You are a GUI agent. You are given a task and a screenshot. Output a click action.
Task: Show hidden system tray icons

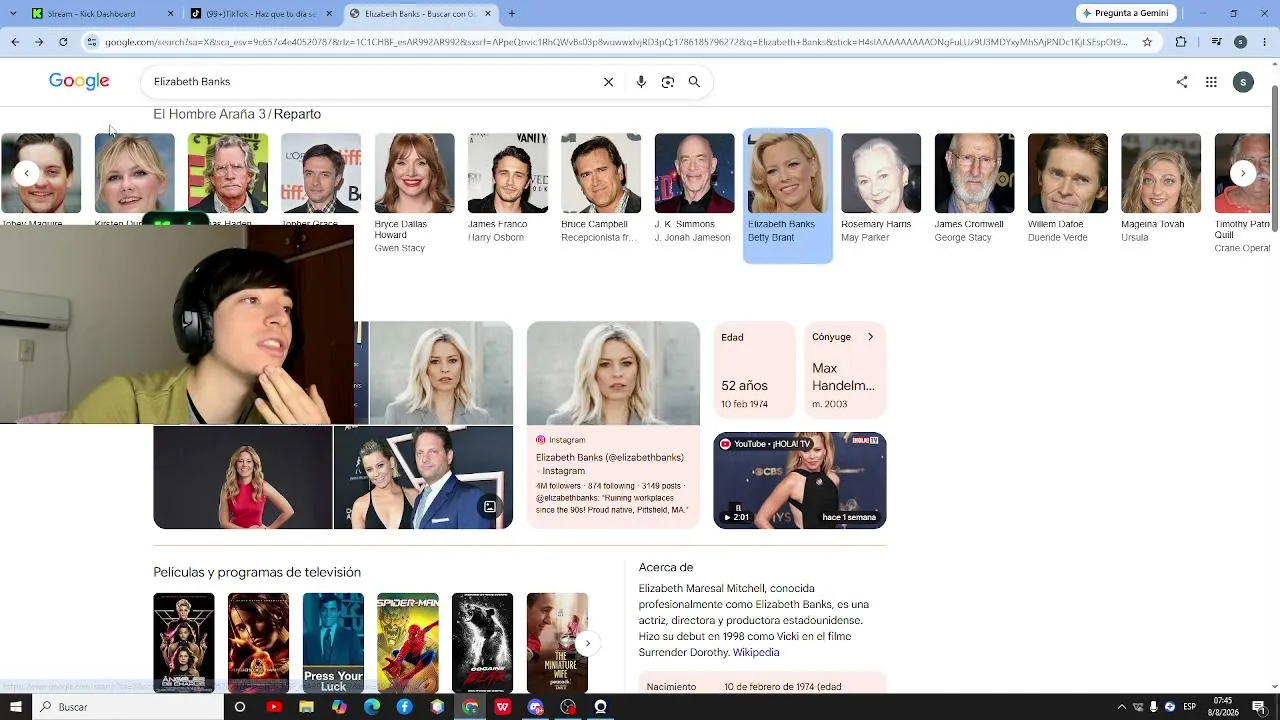tap(1121, 707)
